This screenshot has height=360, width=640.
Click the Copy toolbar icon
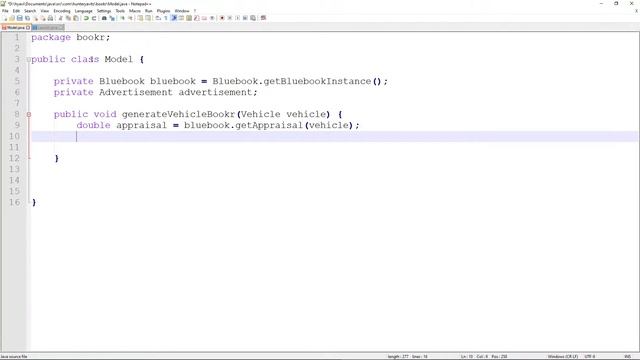(x=68, y=18)
